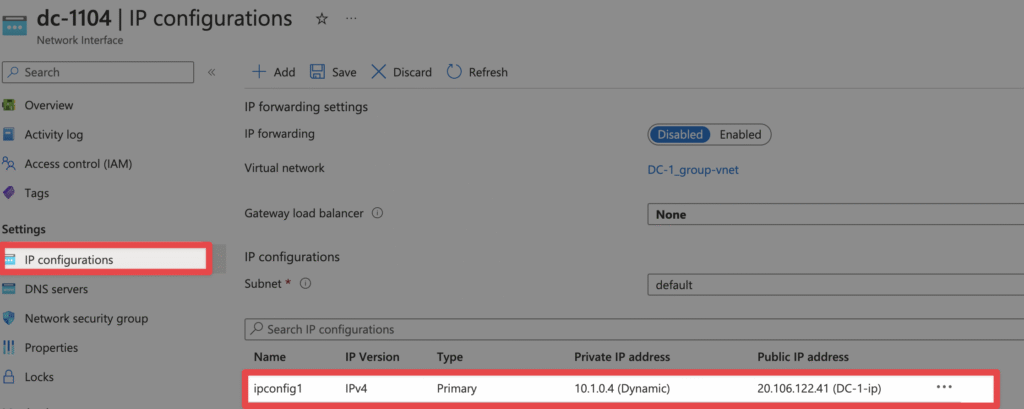Collapse the sidebar with the double chevron

tap(211, 72)
